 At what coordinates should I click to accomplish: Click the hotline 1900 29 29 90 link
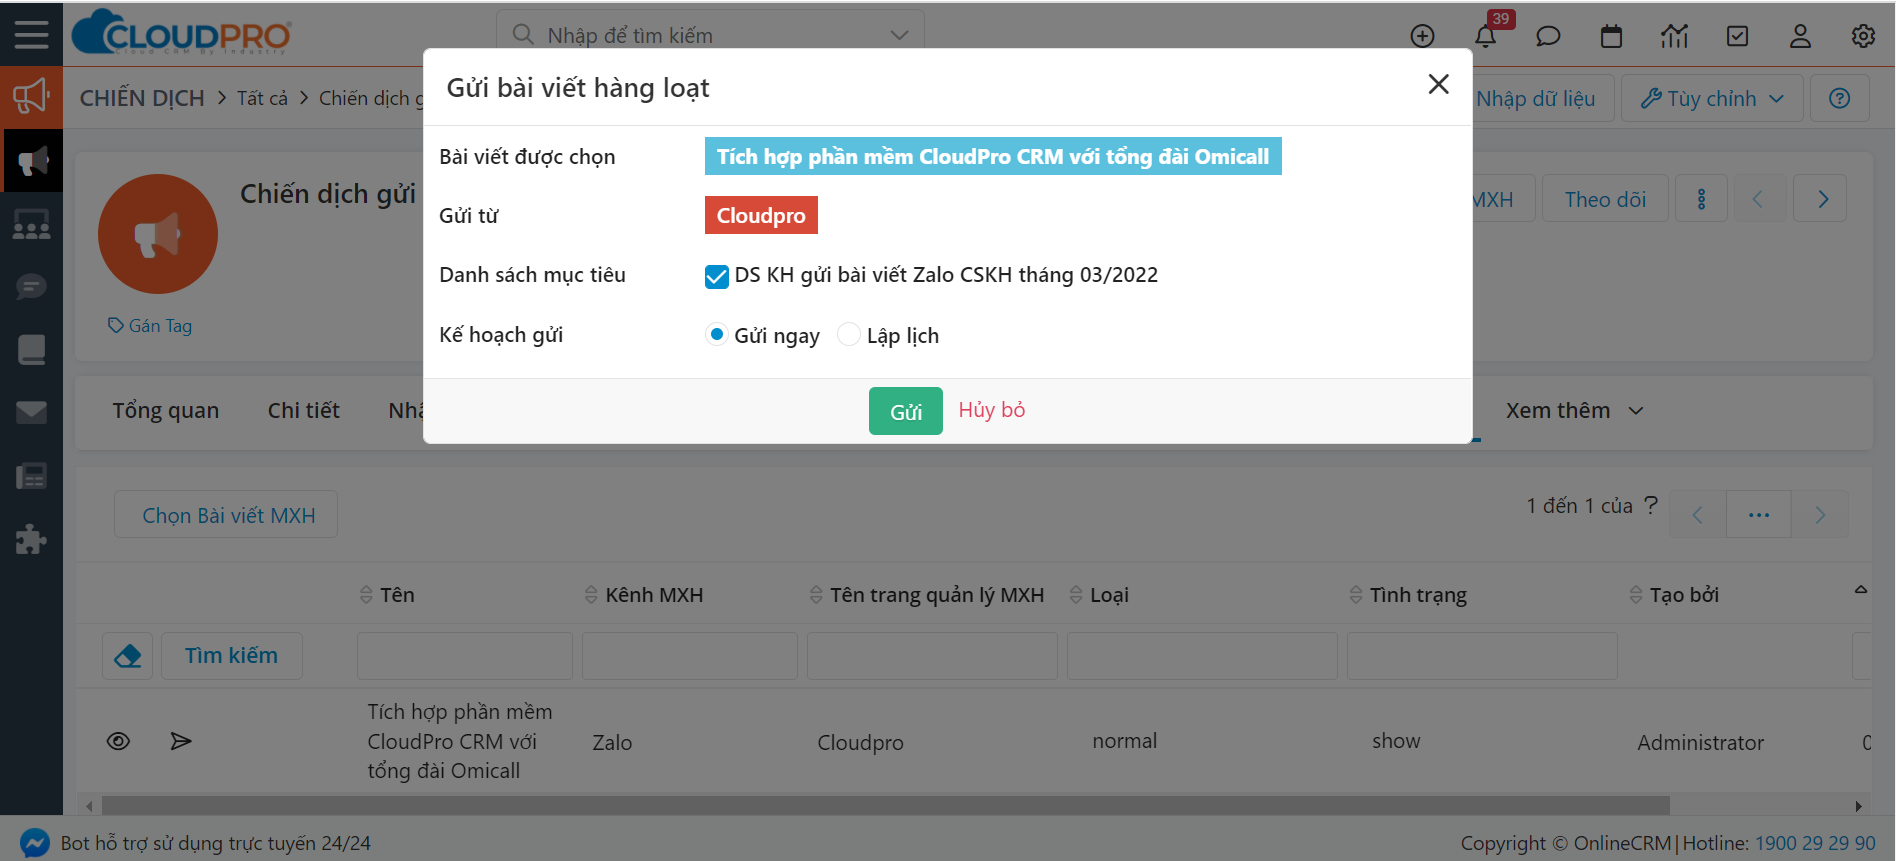coord(1815,843)
